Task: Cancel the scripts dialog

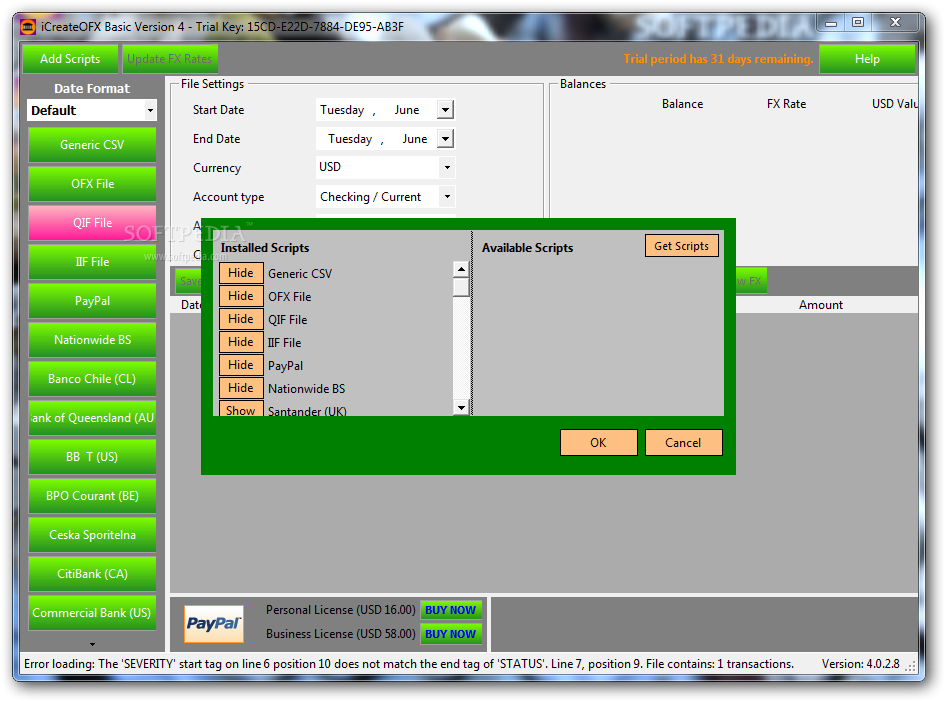Action: point(684,443)
